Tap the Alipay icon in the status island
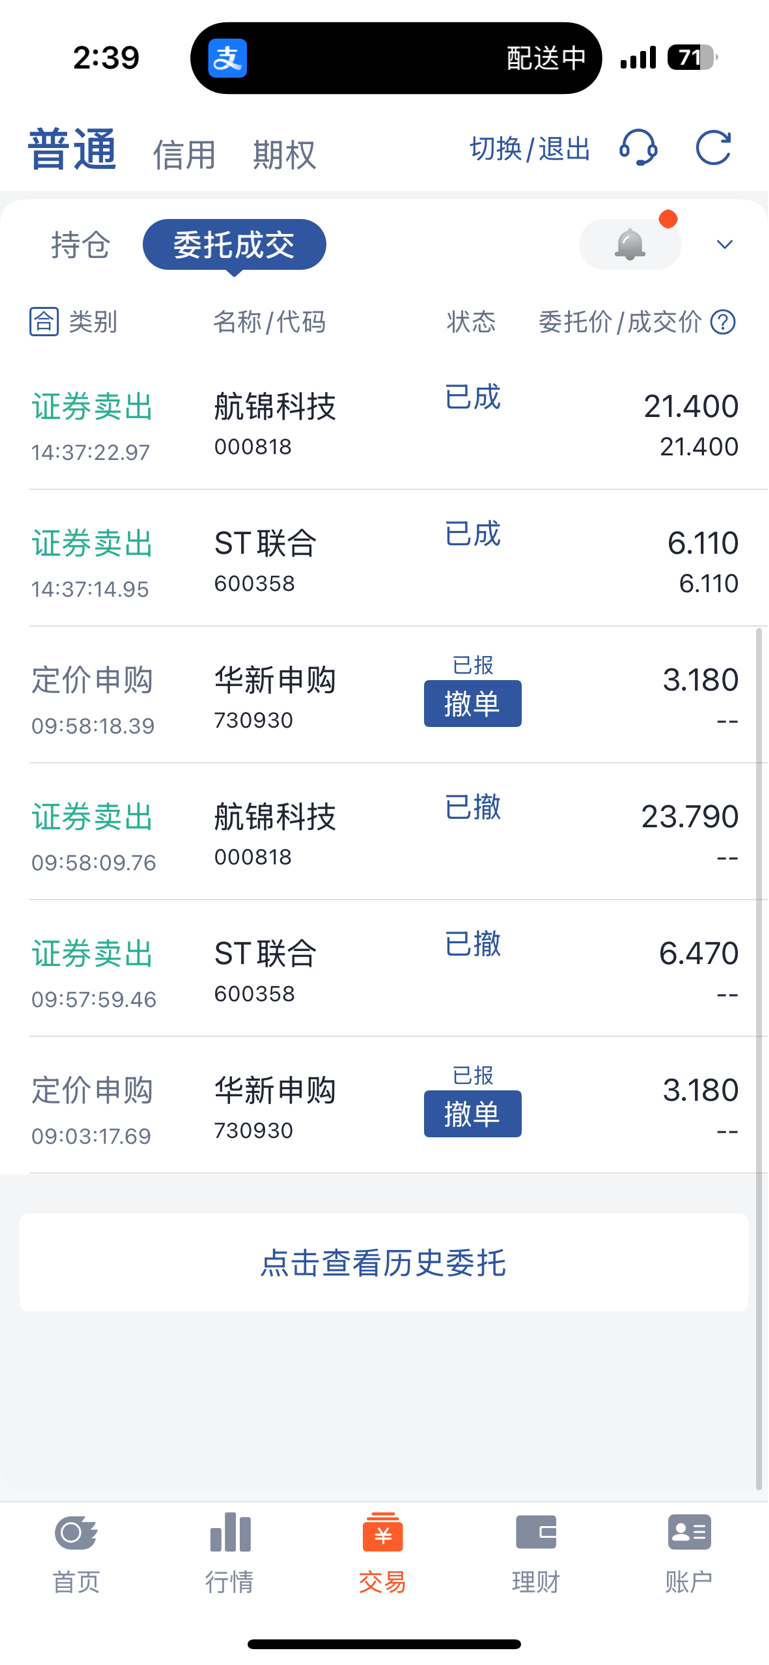 228,58
